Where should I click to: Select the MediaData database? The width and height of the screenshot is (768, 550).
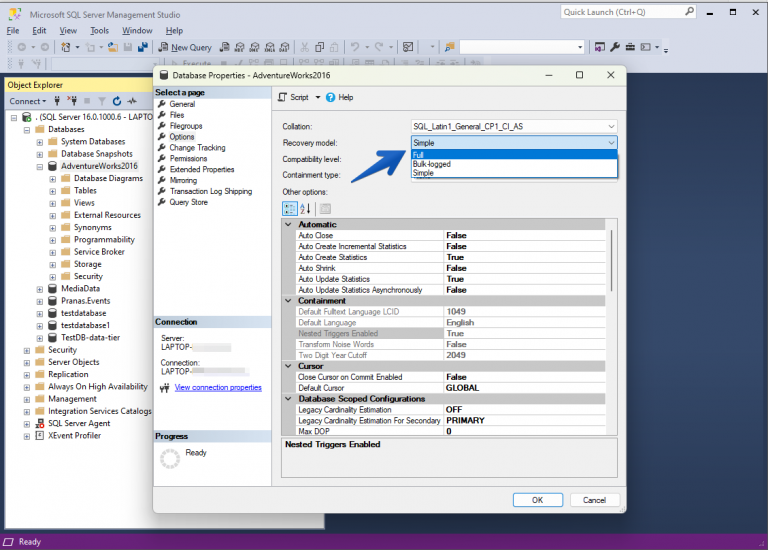80,288
